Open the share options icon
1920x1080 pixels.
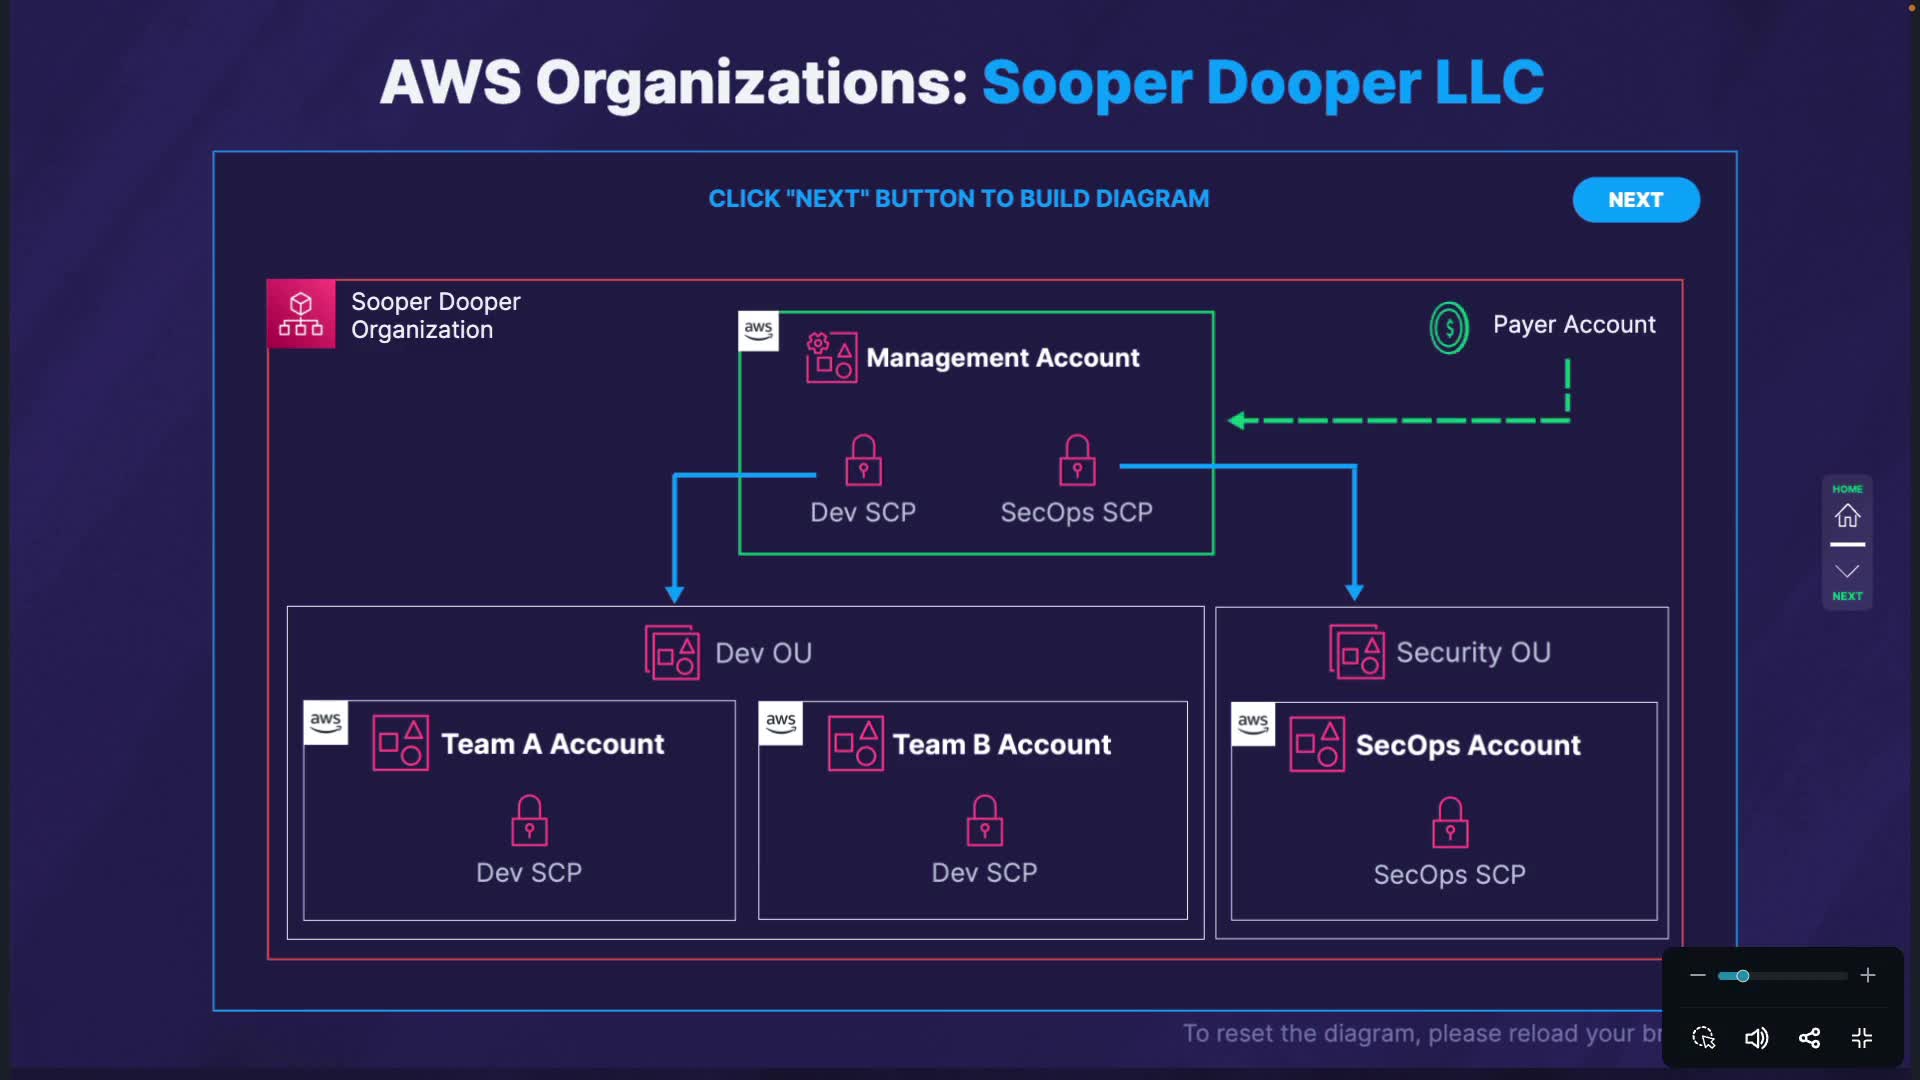(1809, 1038)
